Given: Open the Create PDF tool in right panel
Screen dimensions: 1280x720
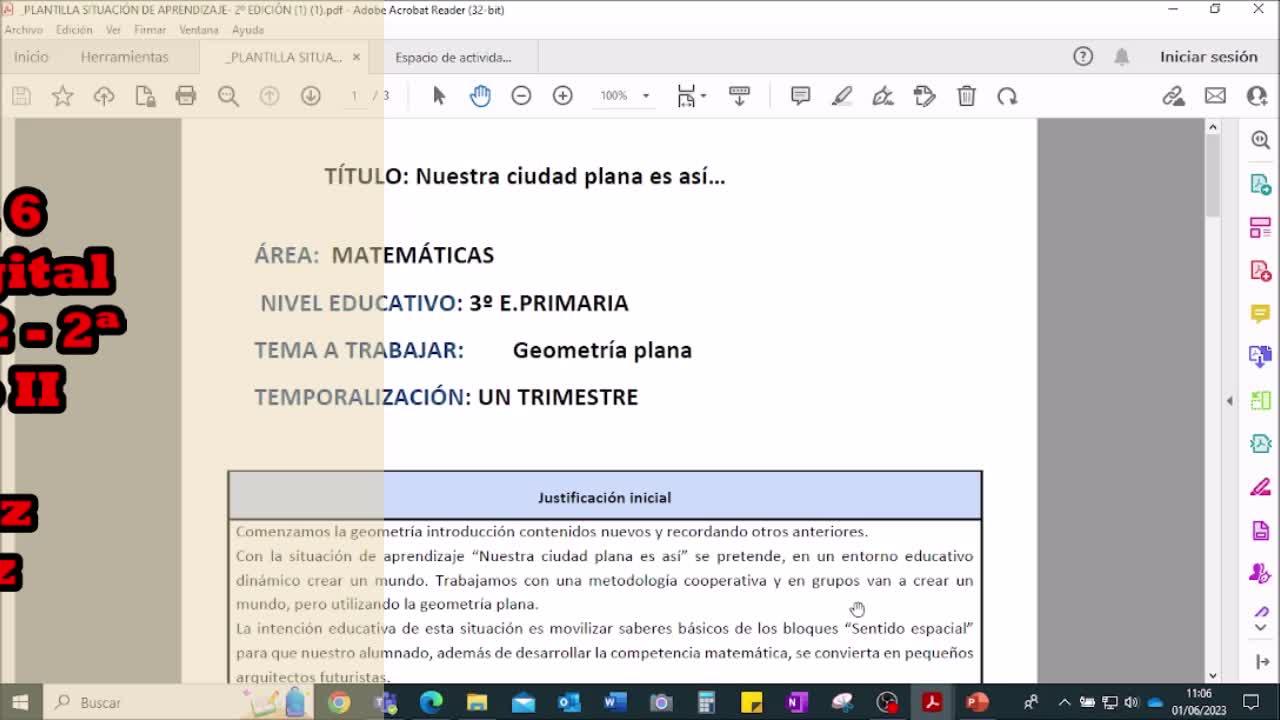Looking at the screenshot, I should (x=1260, y=271).
